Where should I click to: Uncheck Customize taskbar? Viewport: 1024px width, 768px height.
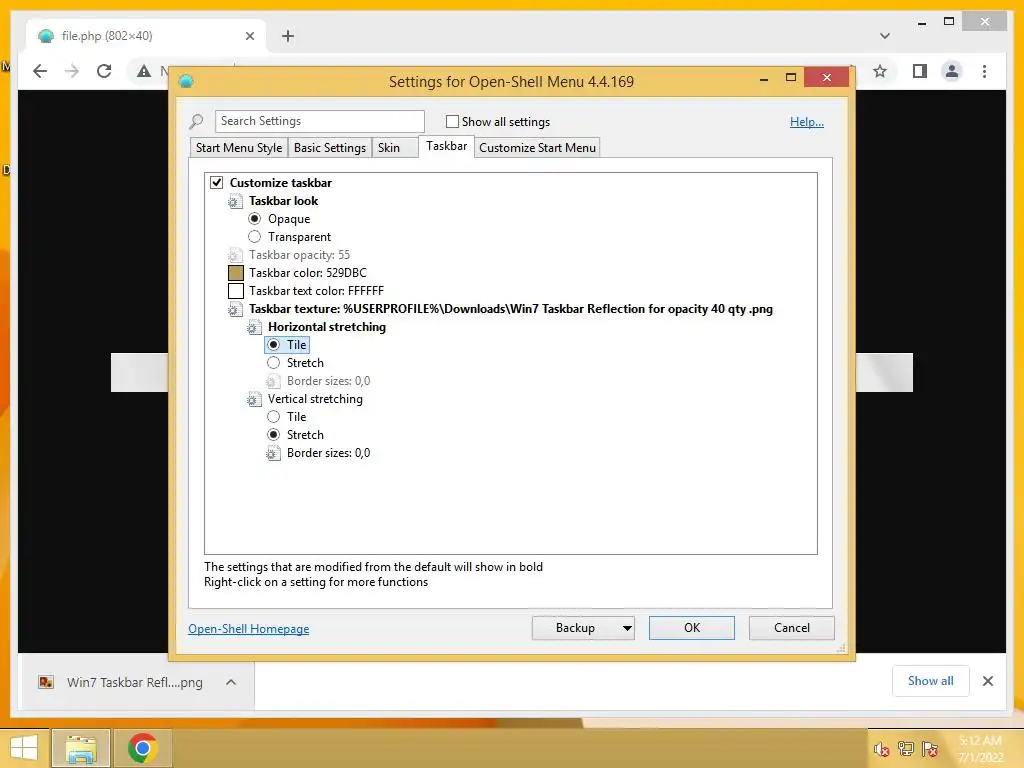(216, 183)
